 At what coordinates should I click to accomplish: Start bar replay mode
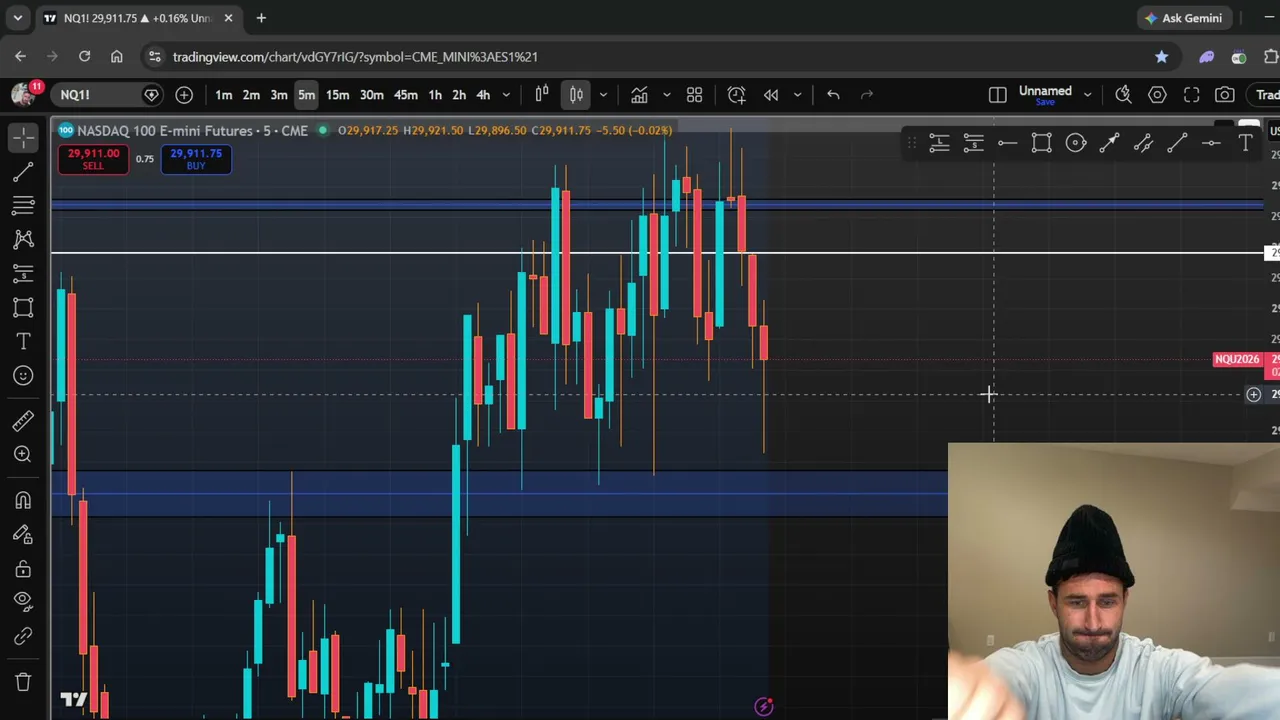[771, 95]
